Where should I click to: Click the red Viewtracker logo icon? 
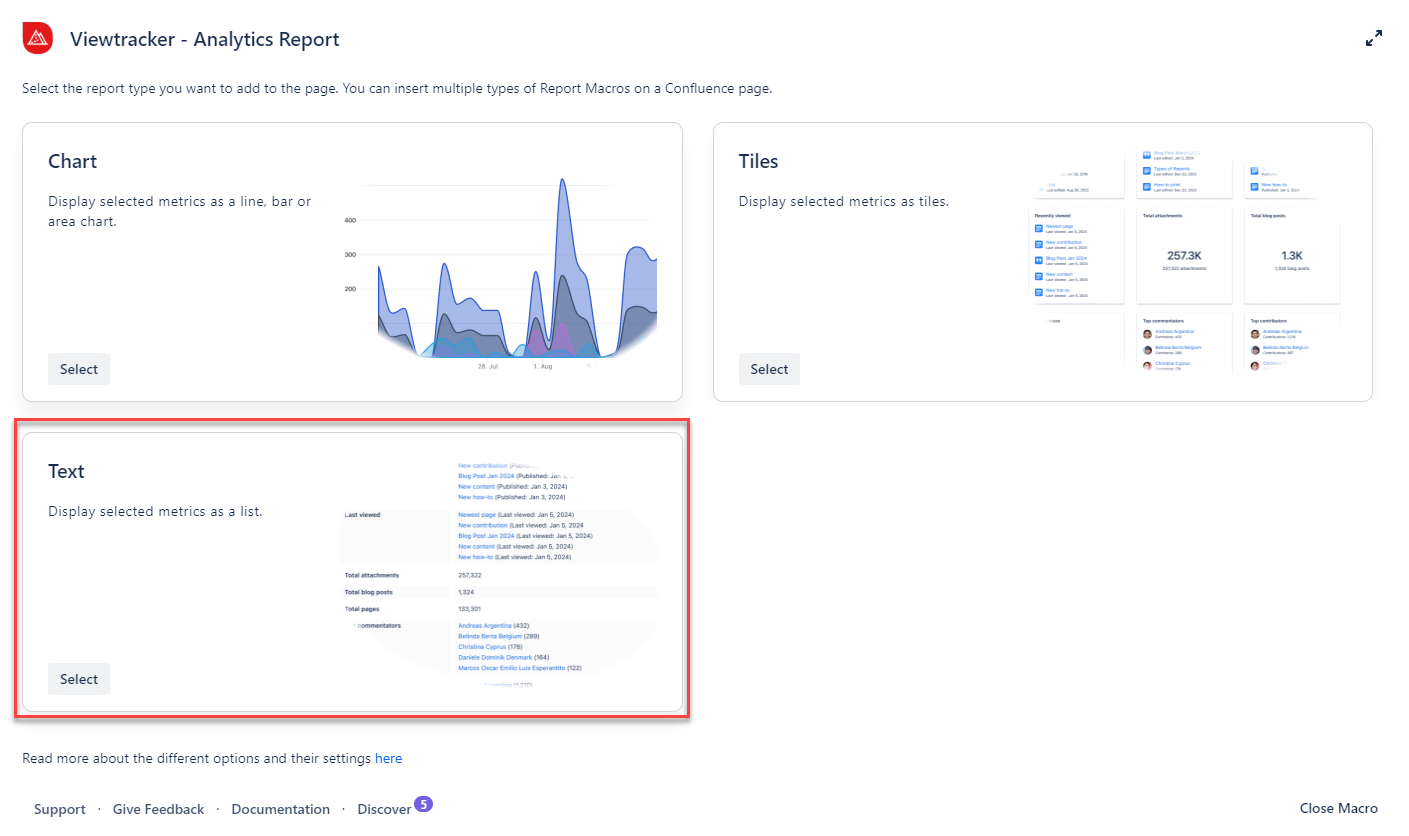(x=38, y=39)
